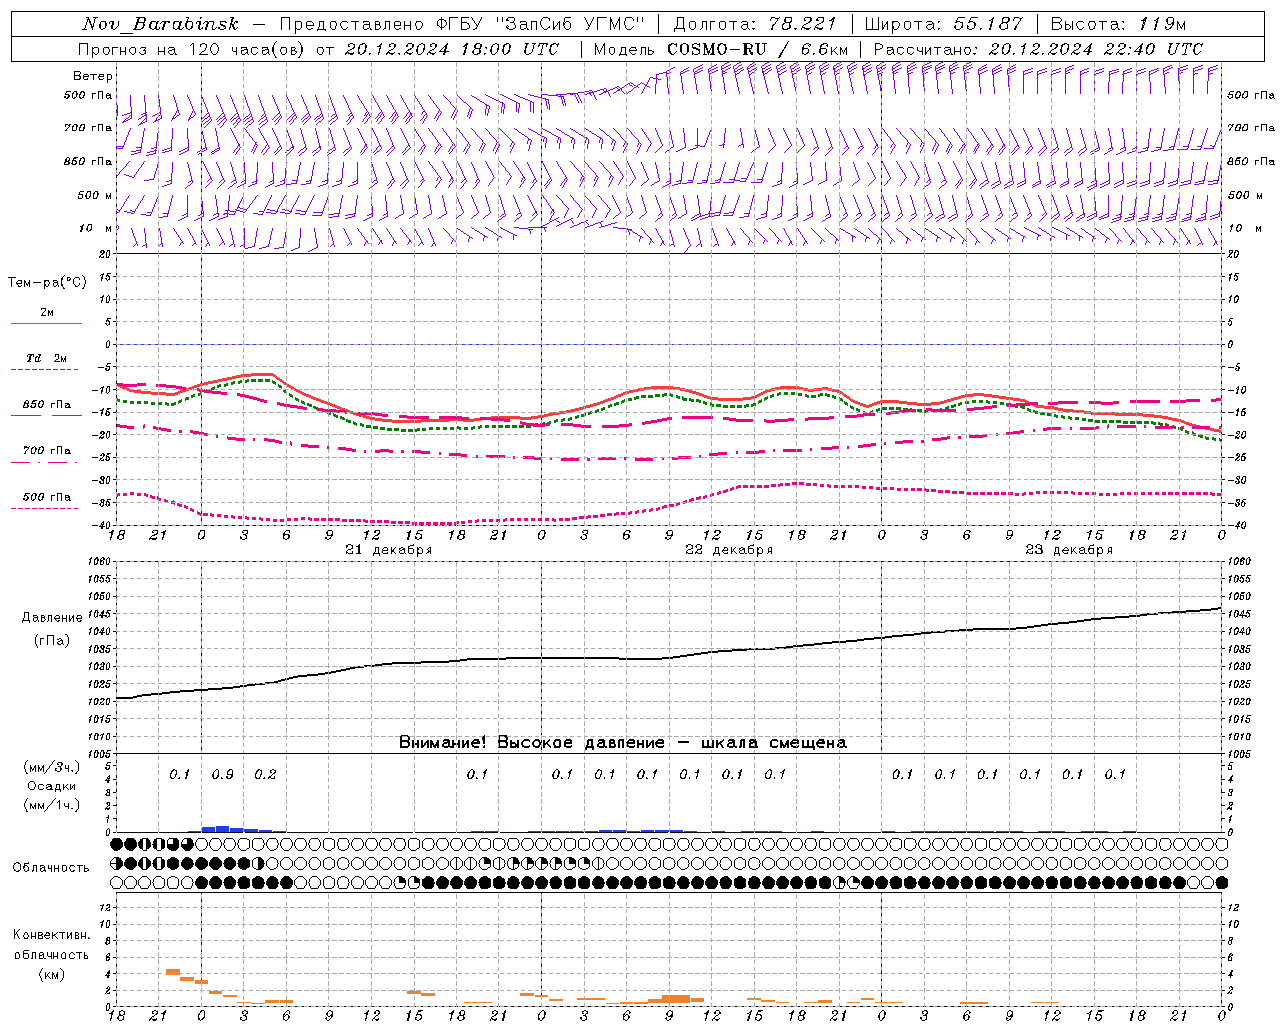Click the 'Конвективн.' convective cloud label
This screenshot has height=1024, width=1280.
51,935
